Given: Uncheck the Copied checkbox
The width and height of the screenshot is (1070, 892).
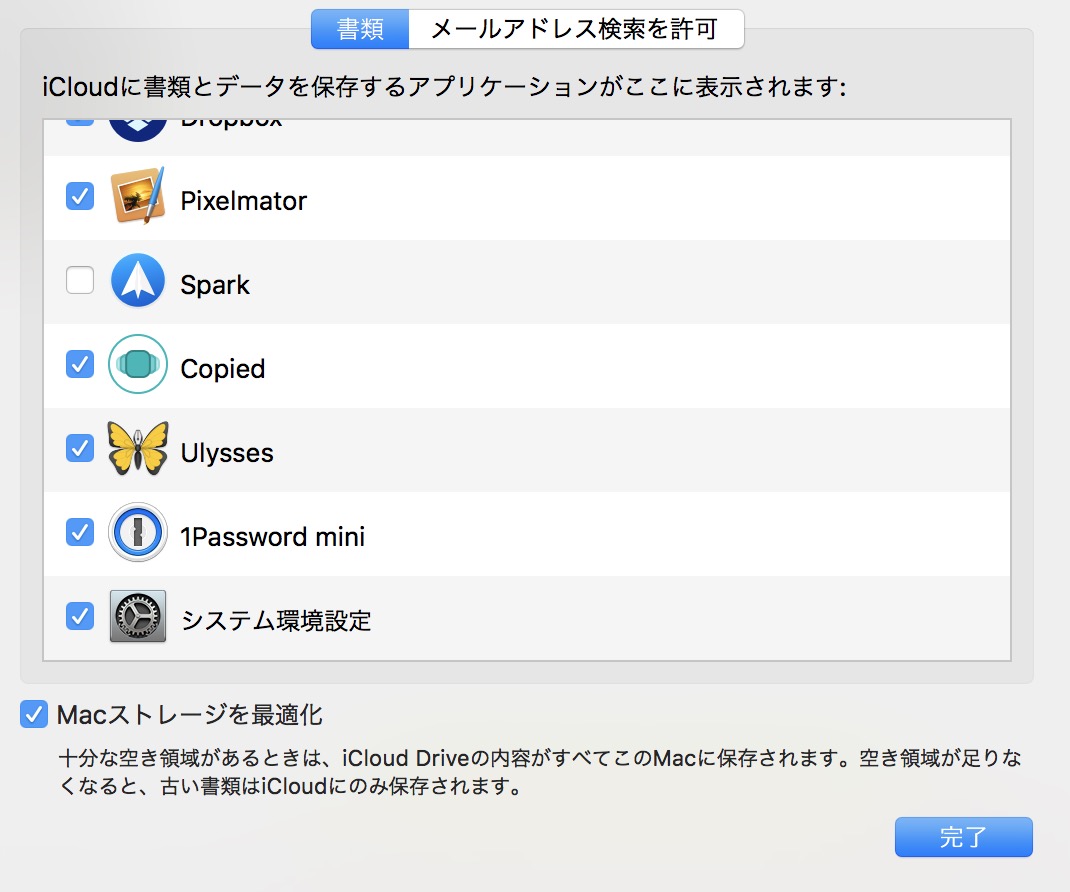Looking at the screenshot, I should pyautogui.click(x=80, y=364).
